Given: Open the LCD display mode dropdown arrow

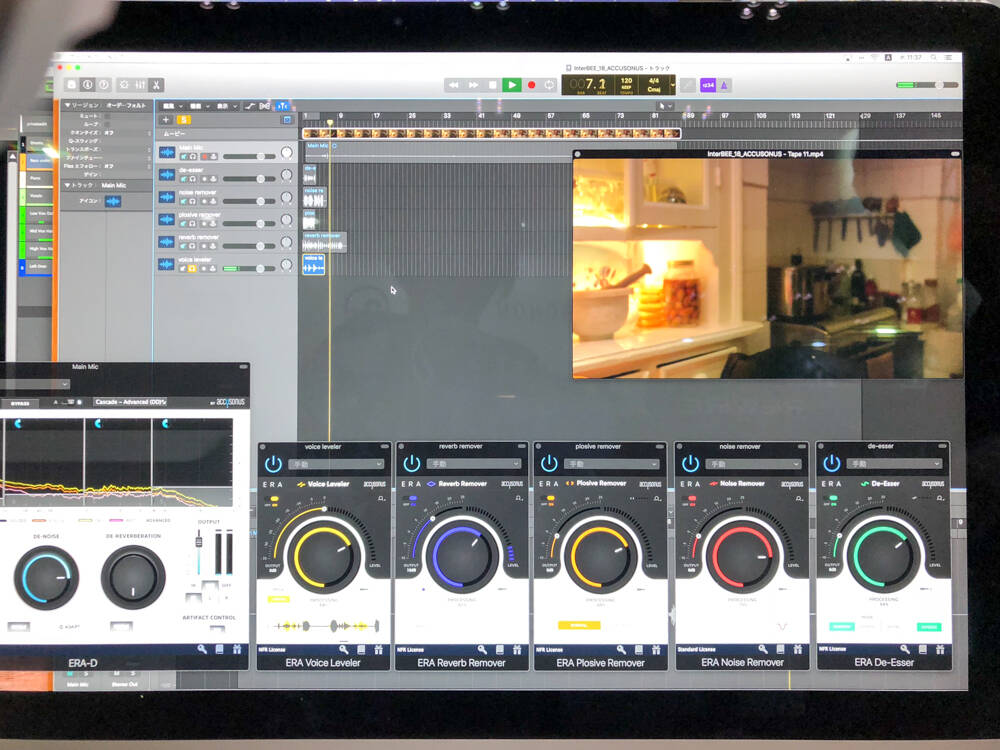Looking at the screenshot, I should (672, 85).
